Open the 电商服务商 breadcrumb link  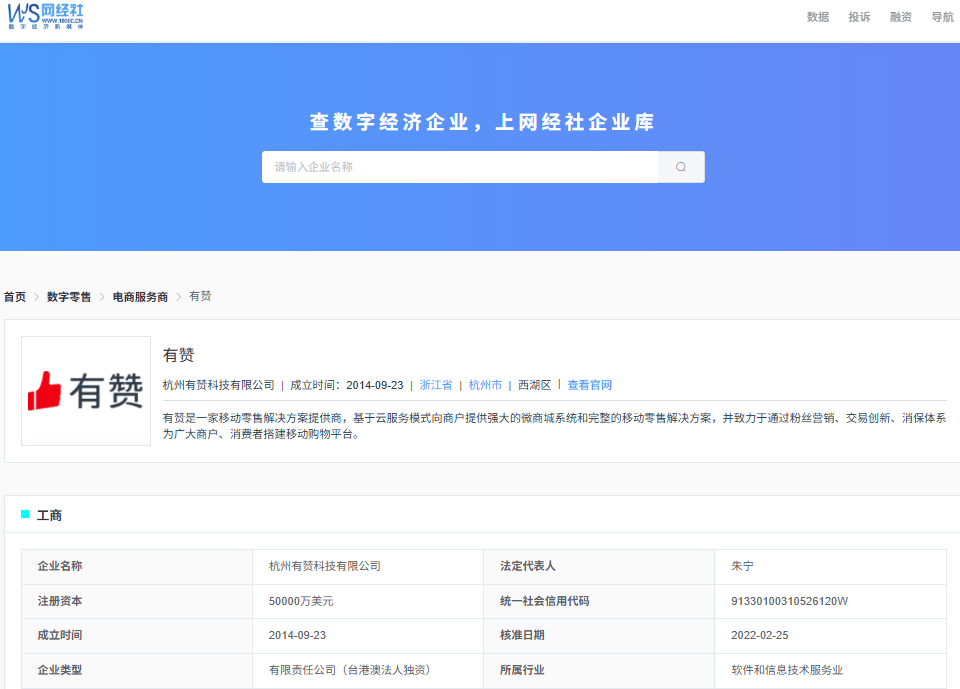click(140, 297)
